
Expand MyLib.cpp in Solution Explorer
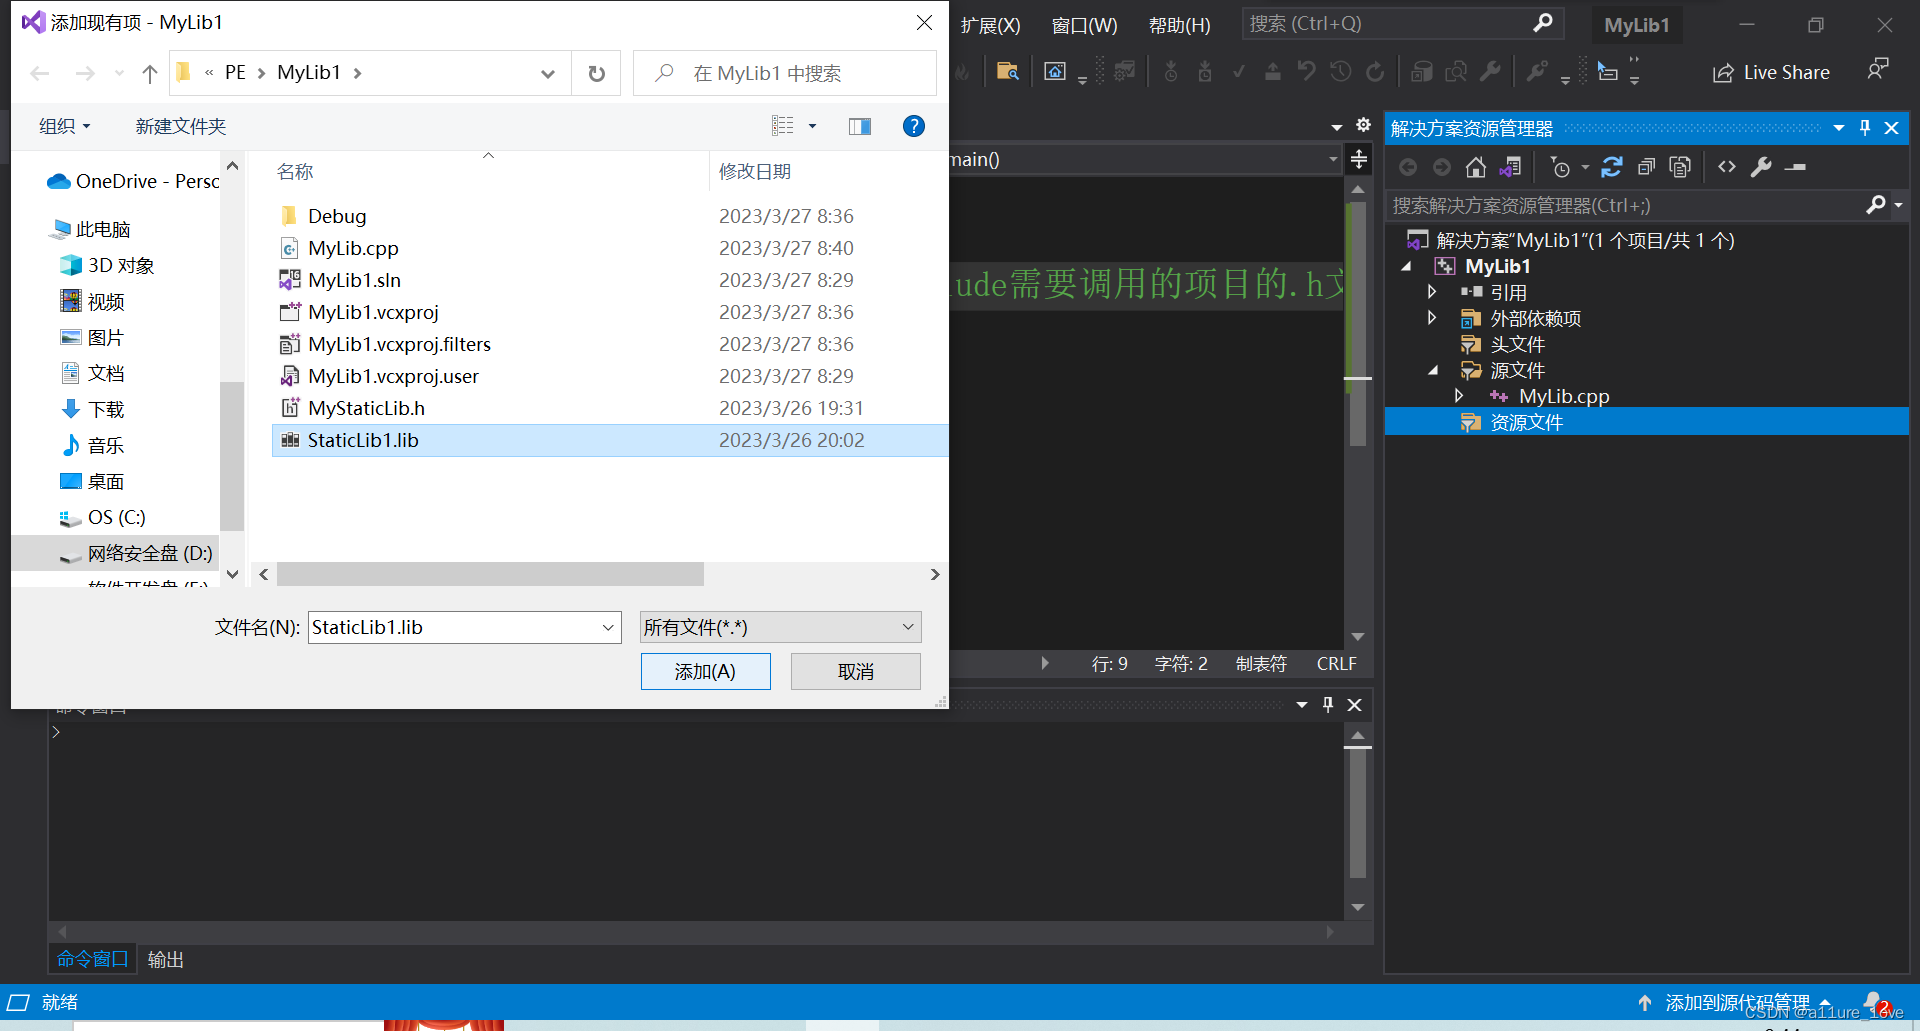[1459, 396]
